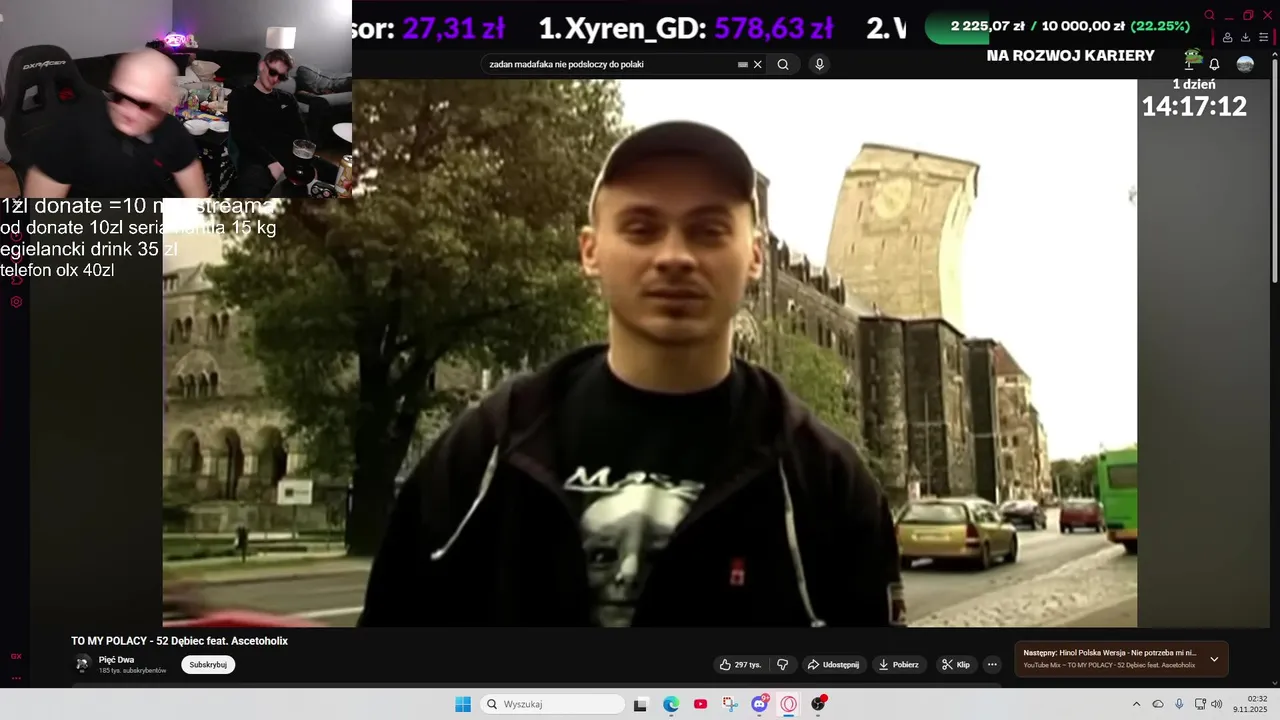Open the clock showing 02:32
The height and width of the screenshot is (720, 1280).
tap(1250, 704)
